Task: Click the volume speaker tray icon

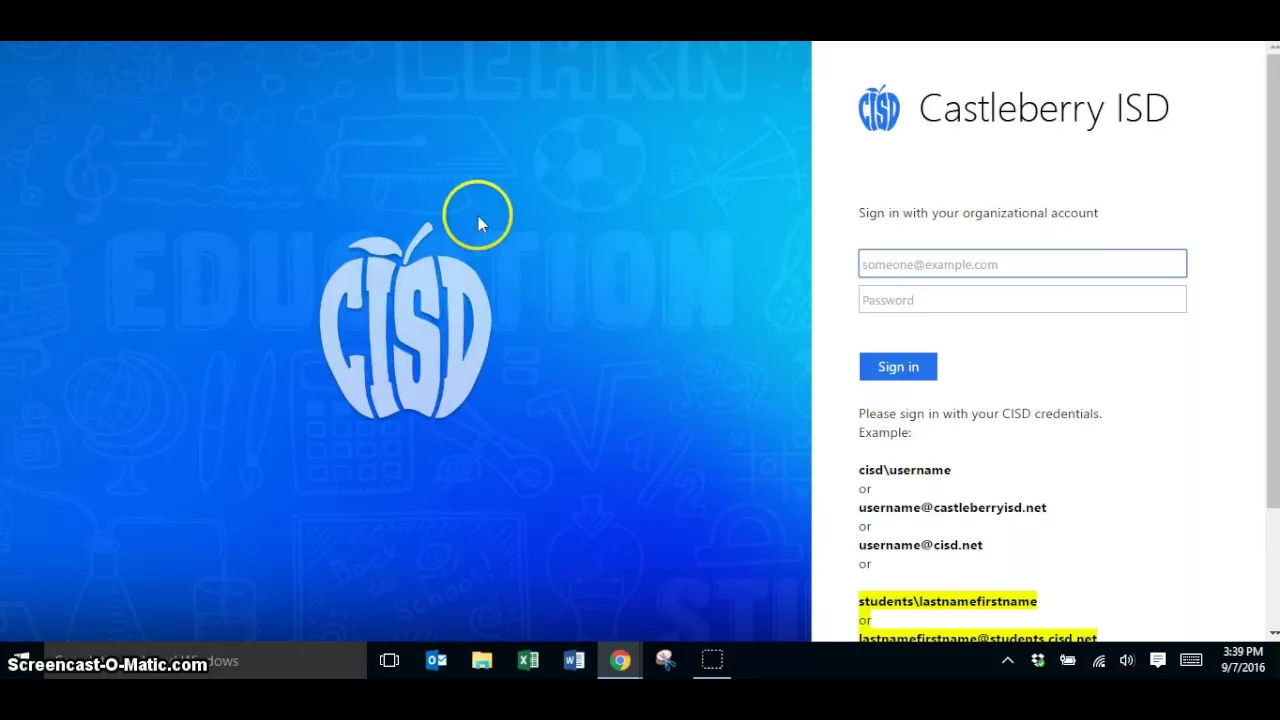Action: pyautogui.click(x=1127, y=661)
